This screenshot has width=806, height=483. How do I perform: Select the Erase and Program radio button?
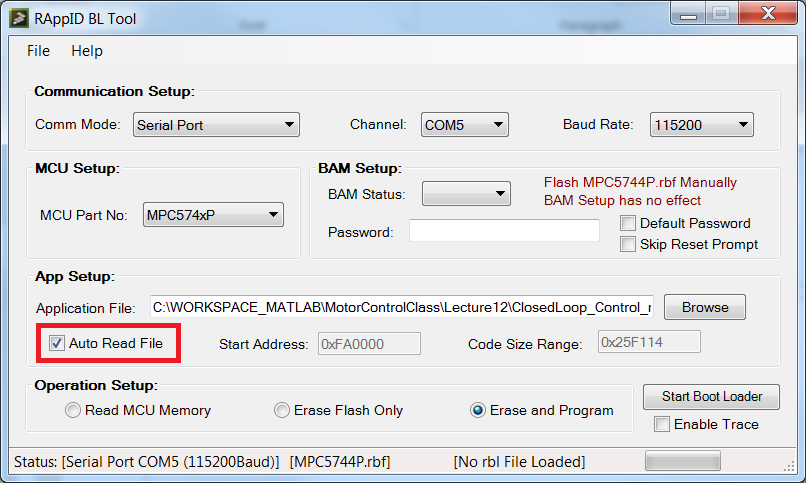point(478,410)
